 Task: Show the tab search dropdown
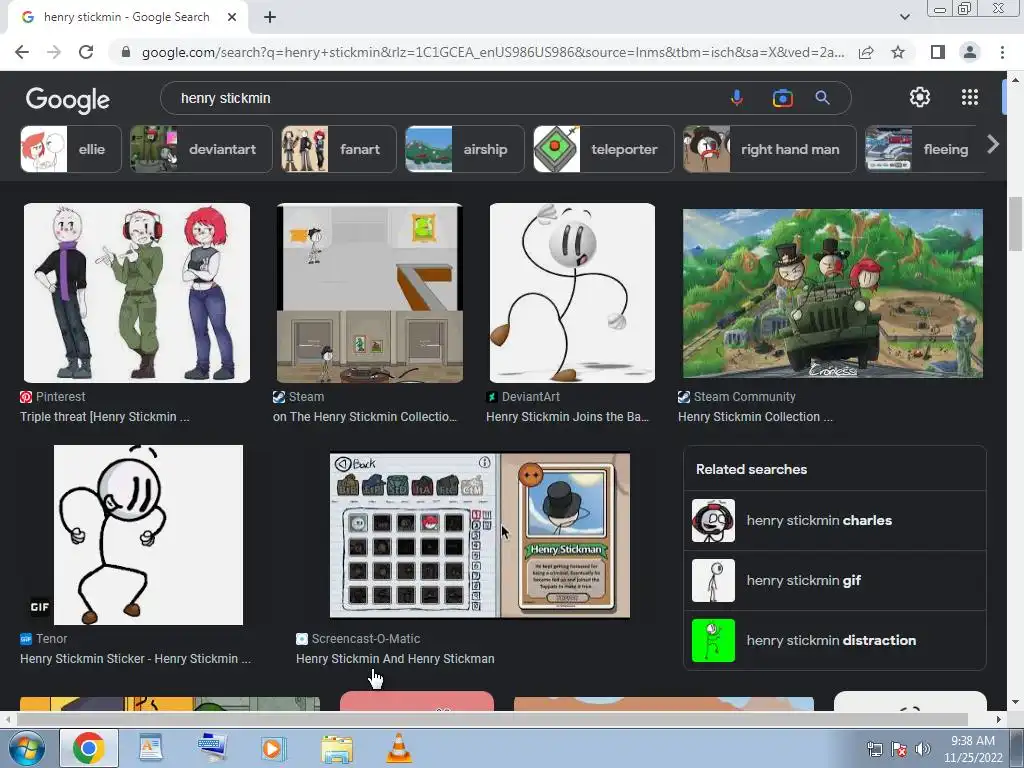[904, 17]
